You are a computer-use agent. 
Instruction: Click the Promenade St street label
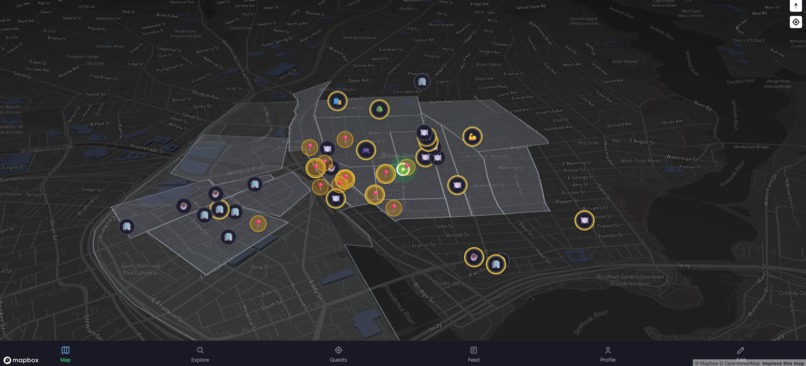tap(148, 150)
